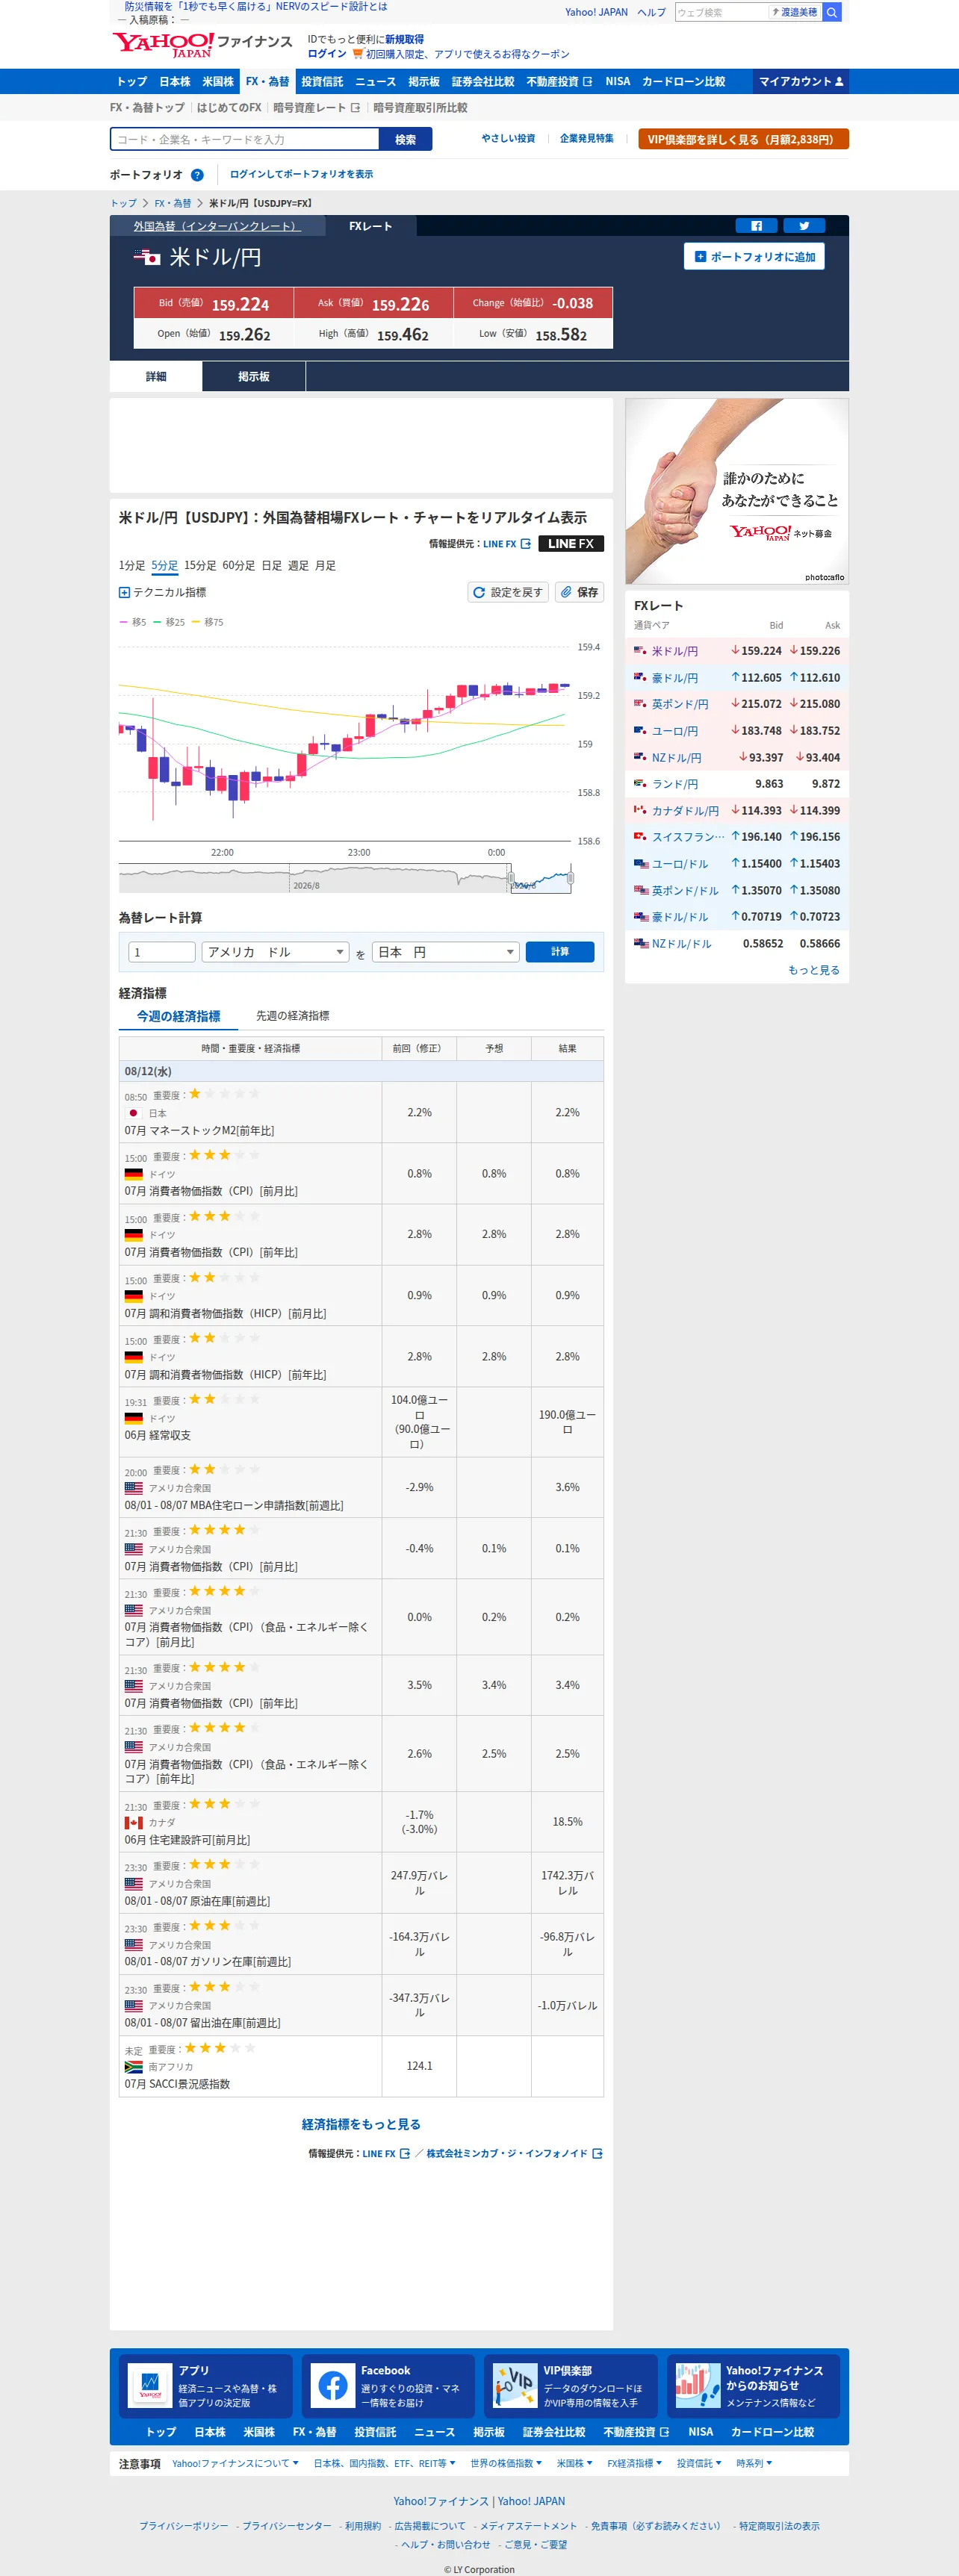Screen dimensions: 959x2576
Task: Click the flag icon beside ランド/円
Action: pos(640,784)
